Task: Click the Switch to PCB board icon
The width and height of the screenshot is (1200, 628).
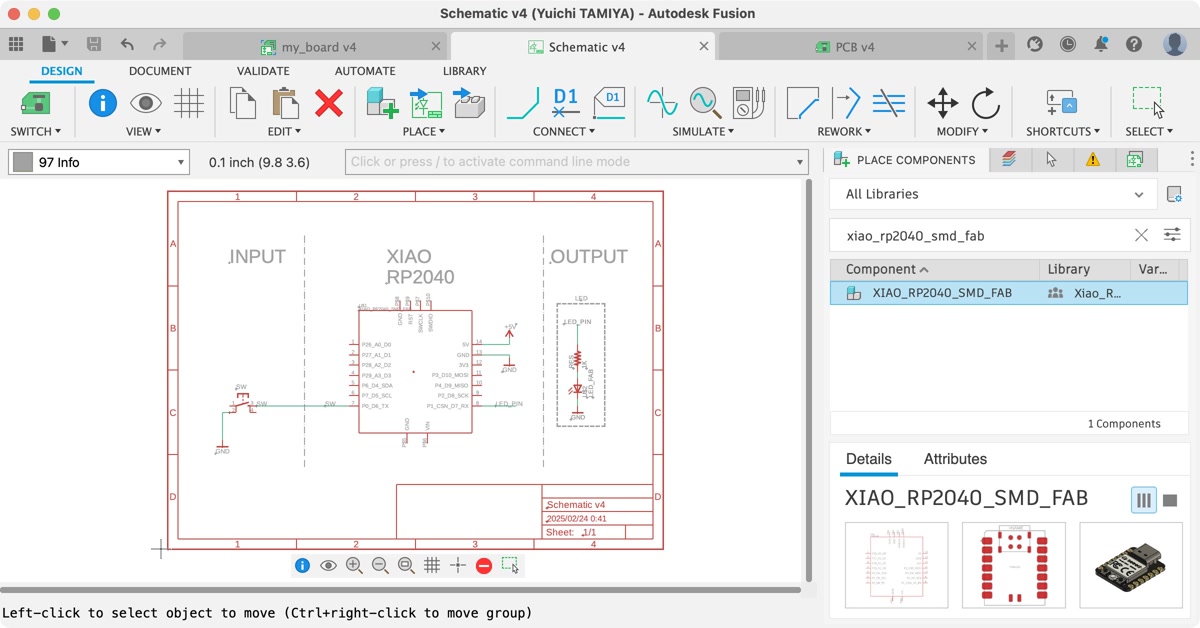Action: click(36, 103)
